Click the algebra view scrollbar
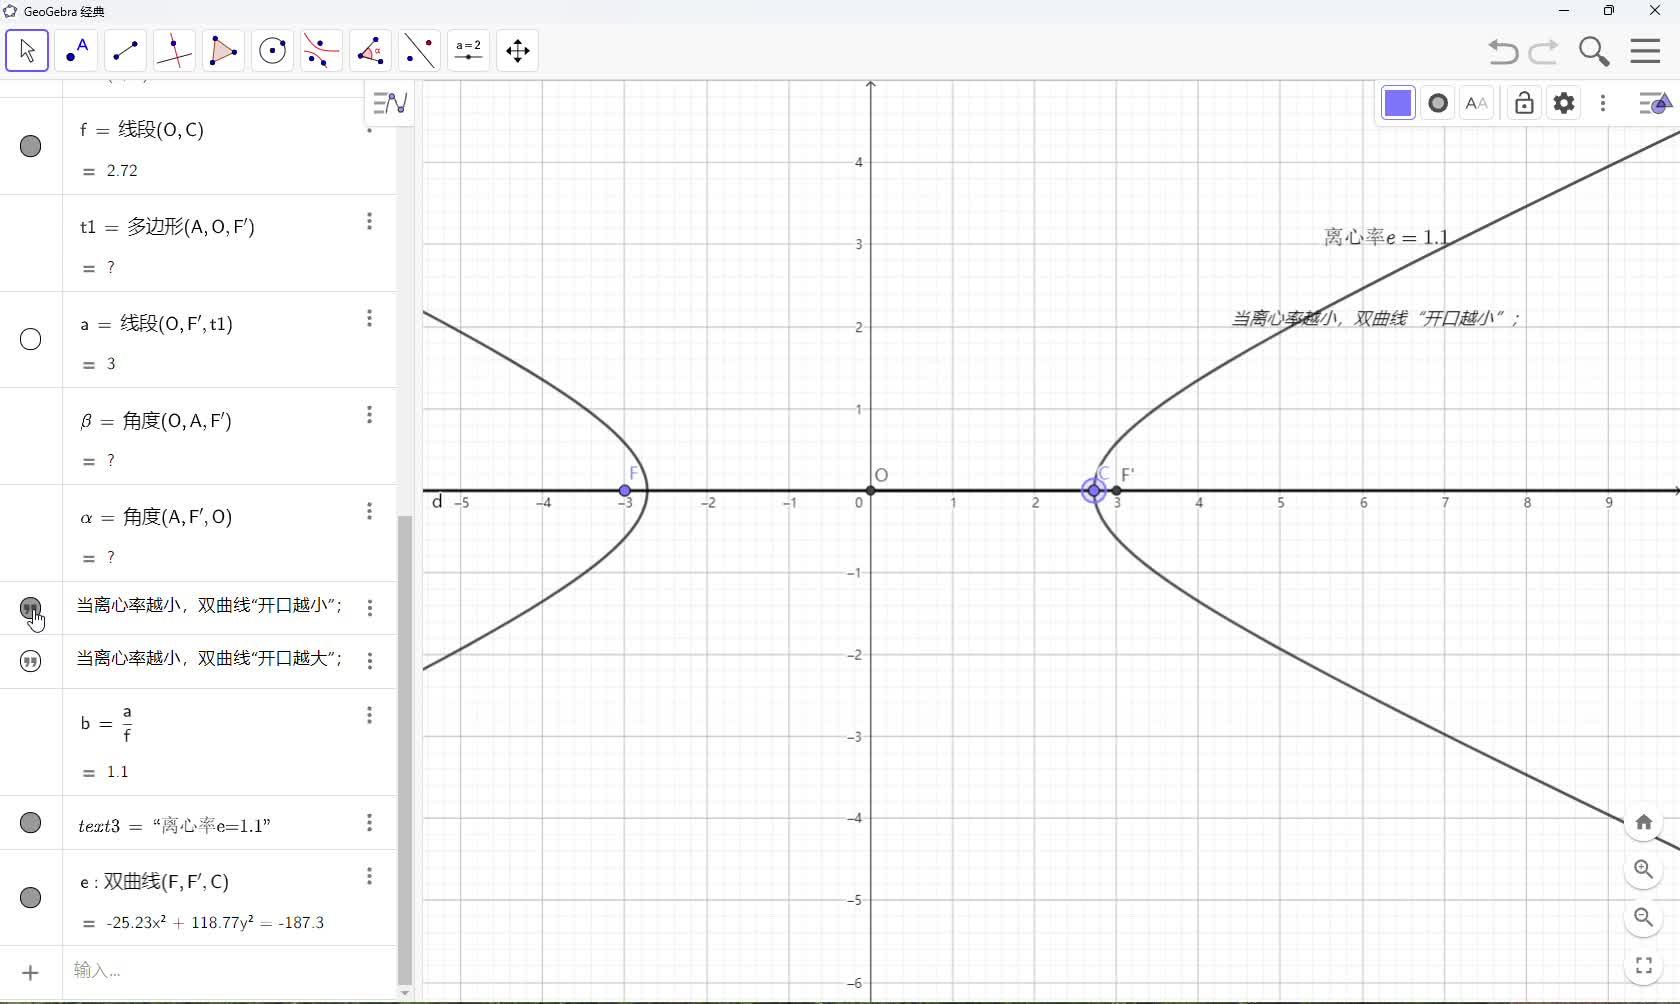Image resolution: width=1680 pixels, height=1004 pixels. point(405,750)
